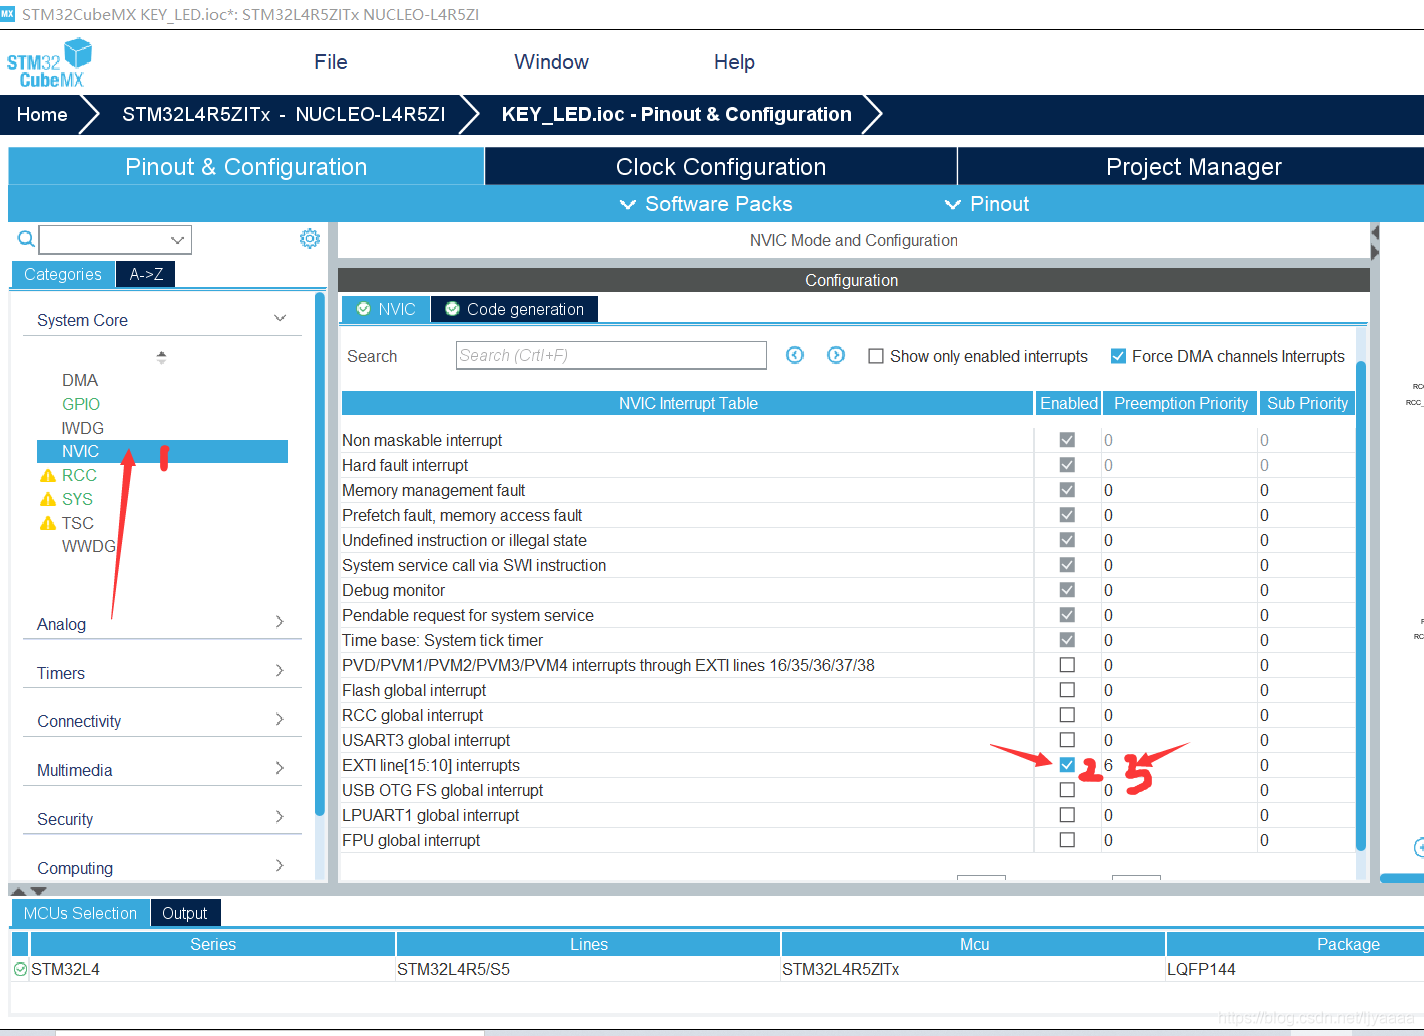Screen dimensions: 1424x1036
Task: Select the Categories tab
Action: (63, 274)
